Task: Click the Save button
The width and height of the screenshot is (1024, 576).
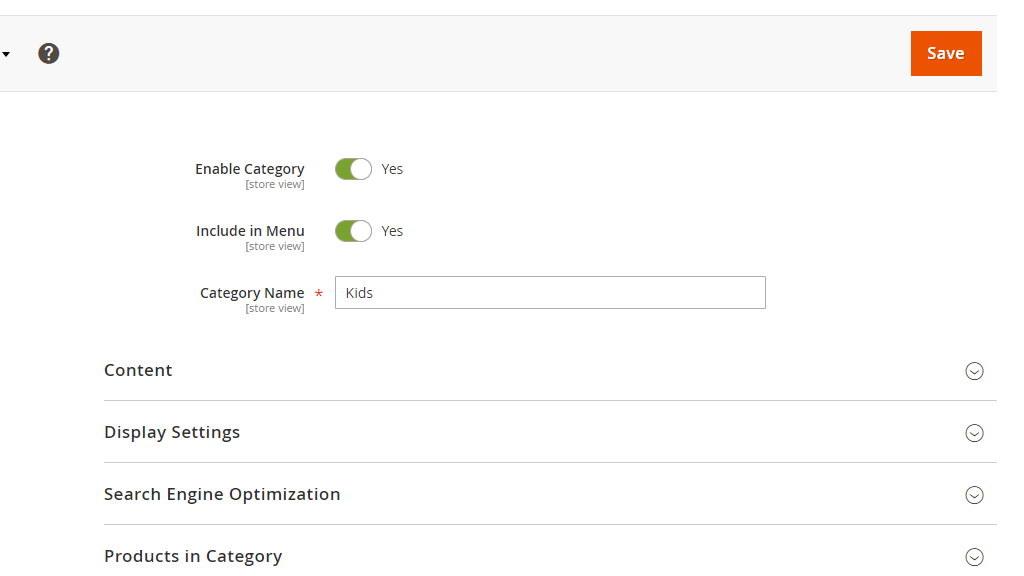Action: point(945,53)
